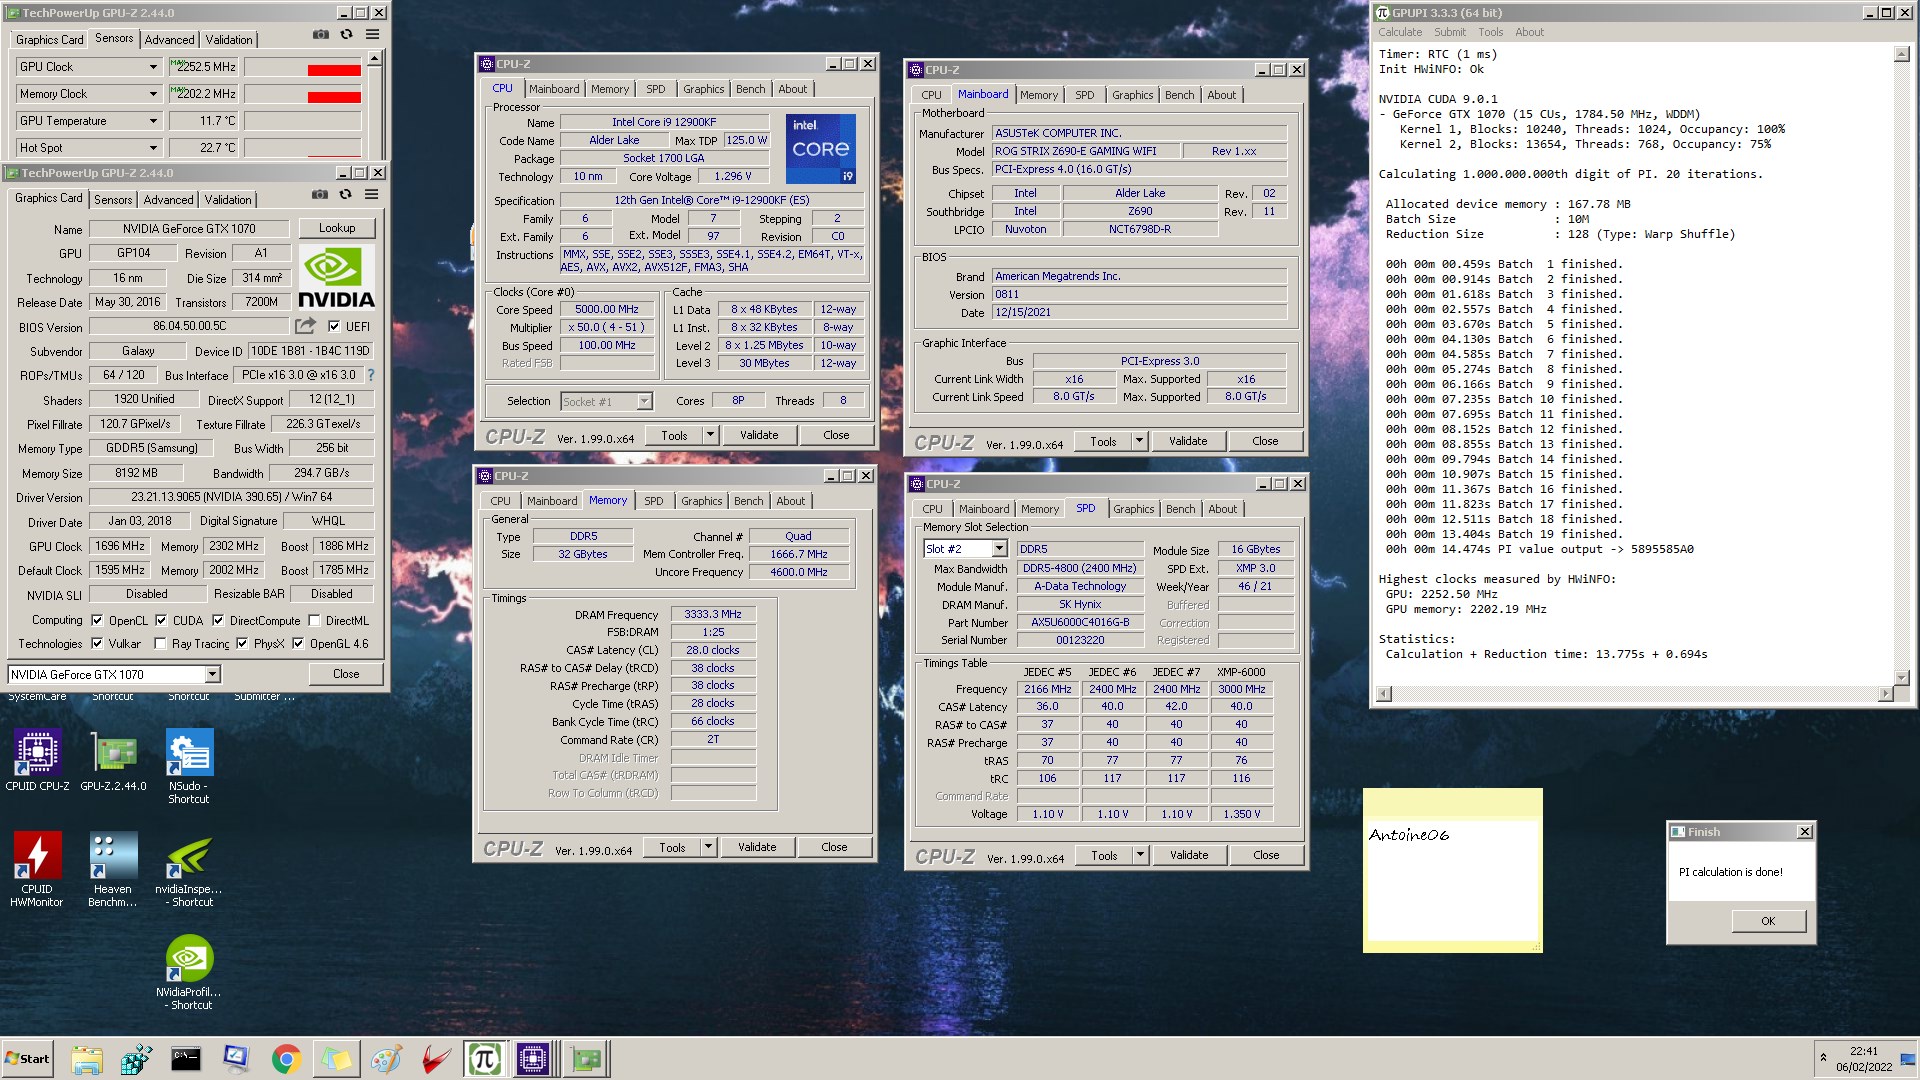Toggle the Ray Tracing checkbox

[160, 643]
